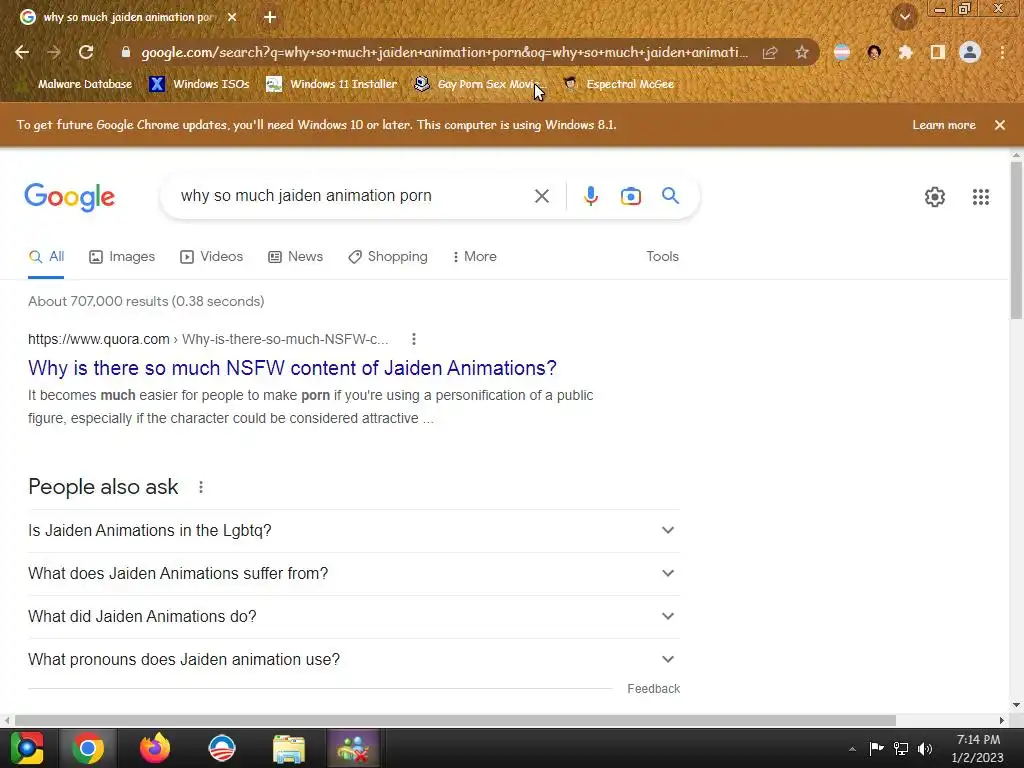Open Google quick settings gear
The height and width of the screenshot is (768, 1024).
point(935,197)
